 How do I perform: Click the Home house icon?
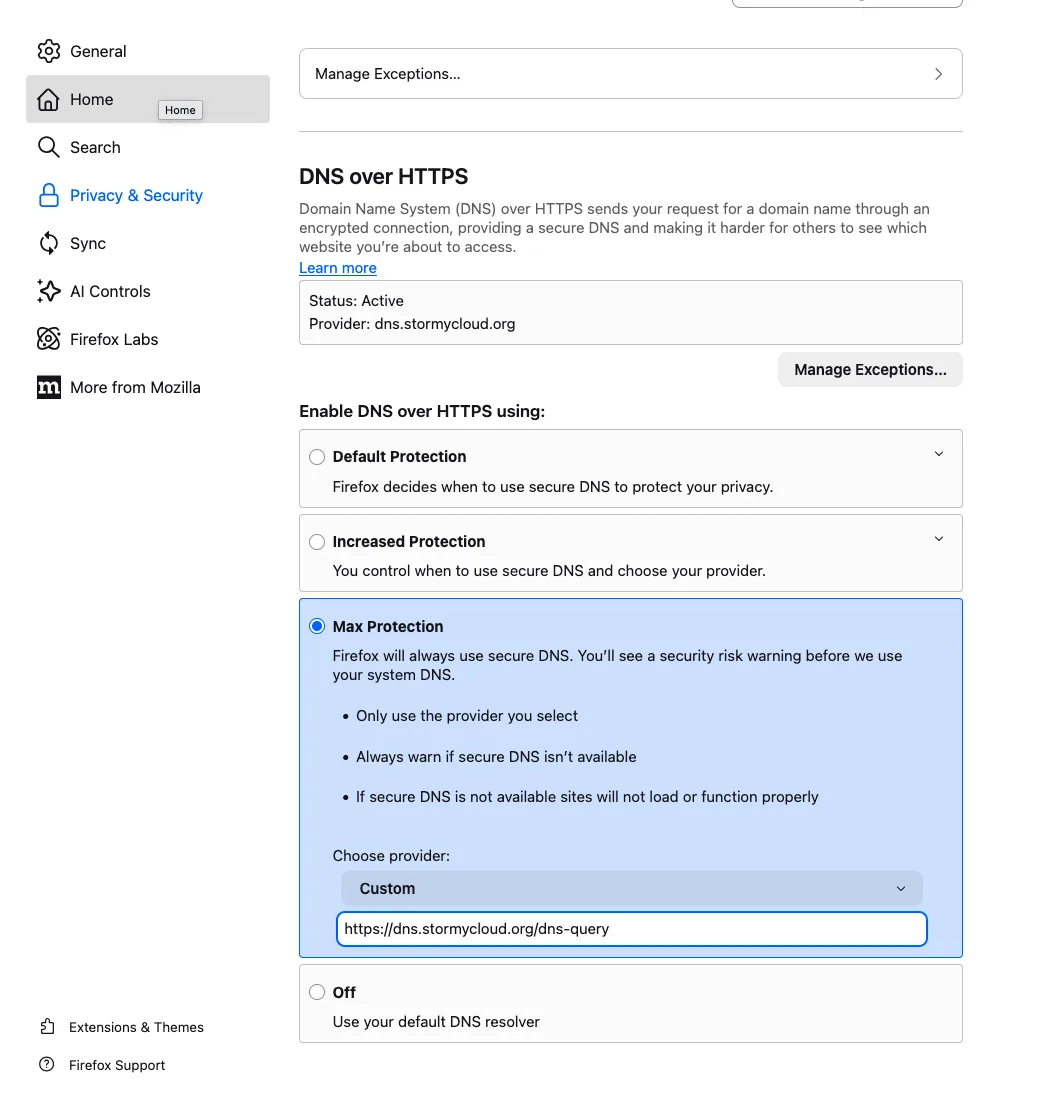[x=48, y=99]
